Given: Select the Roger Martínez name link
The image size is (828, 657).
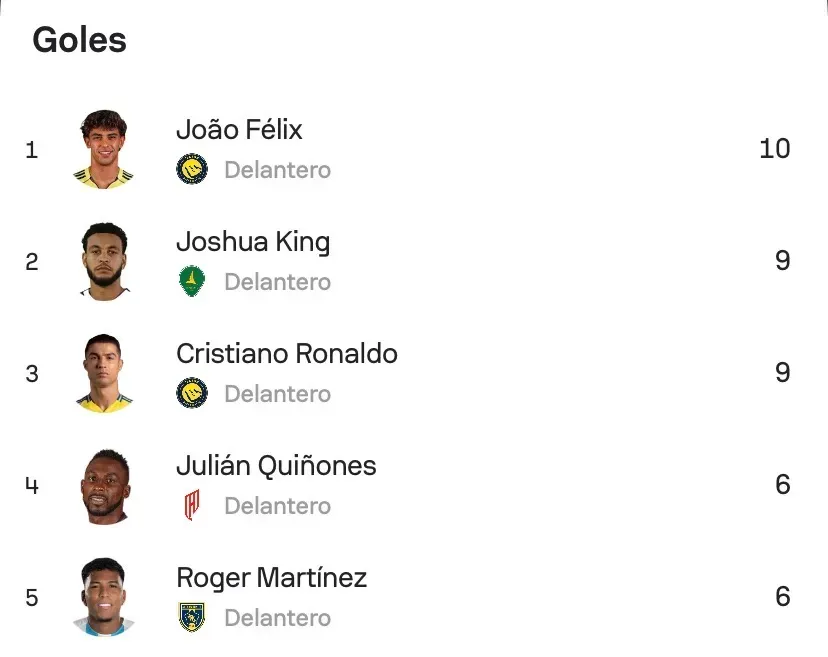Looking at the screenshot, I should point(271,578).
